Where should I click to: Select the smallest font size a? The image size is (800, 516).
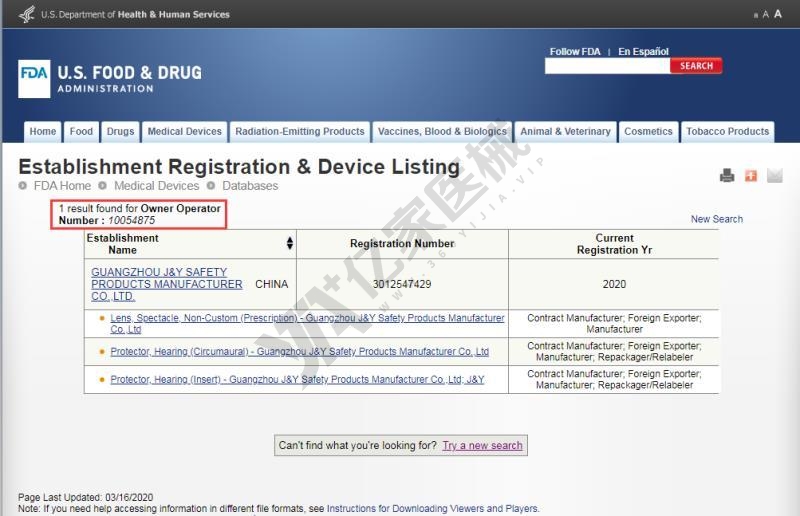755,15
